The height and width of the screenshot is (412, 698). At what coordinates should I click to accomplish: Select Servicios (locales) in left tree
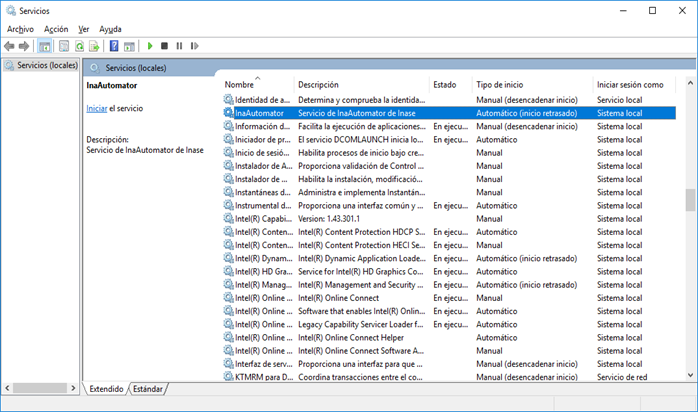pyautogui.click(x=41, y=65)
